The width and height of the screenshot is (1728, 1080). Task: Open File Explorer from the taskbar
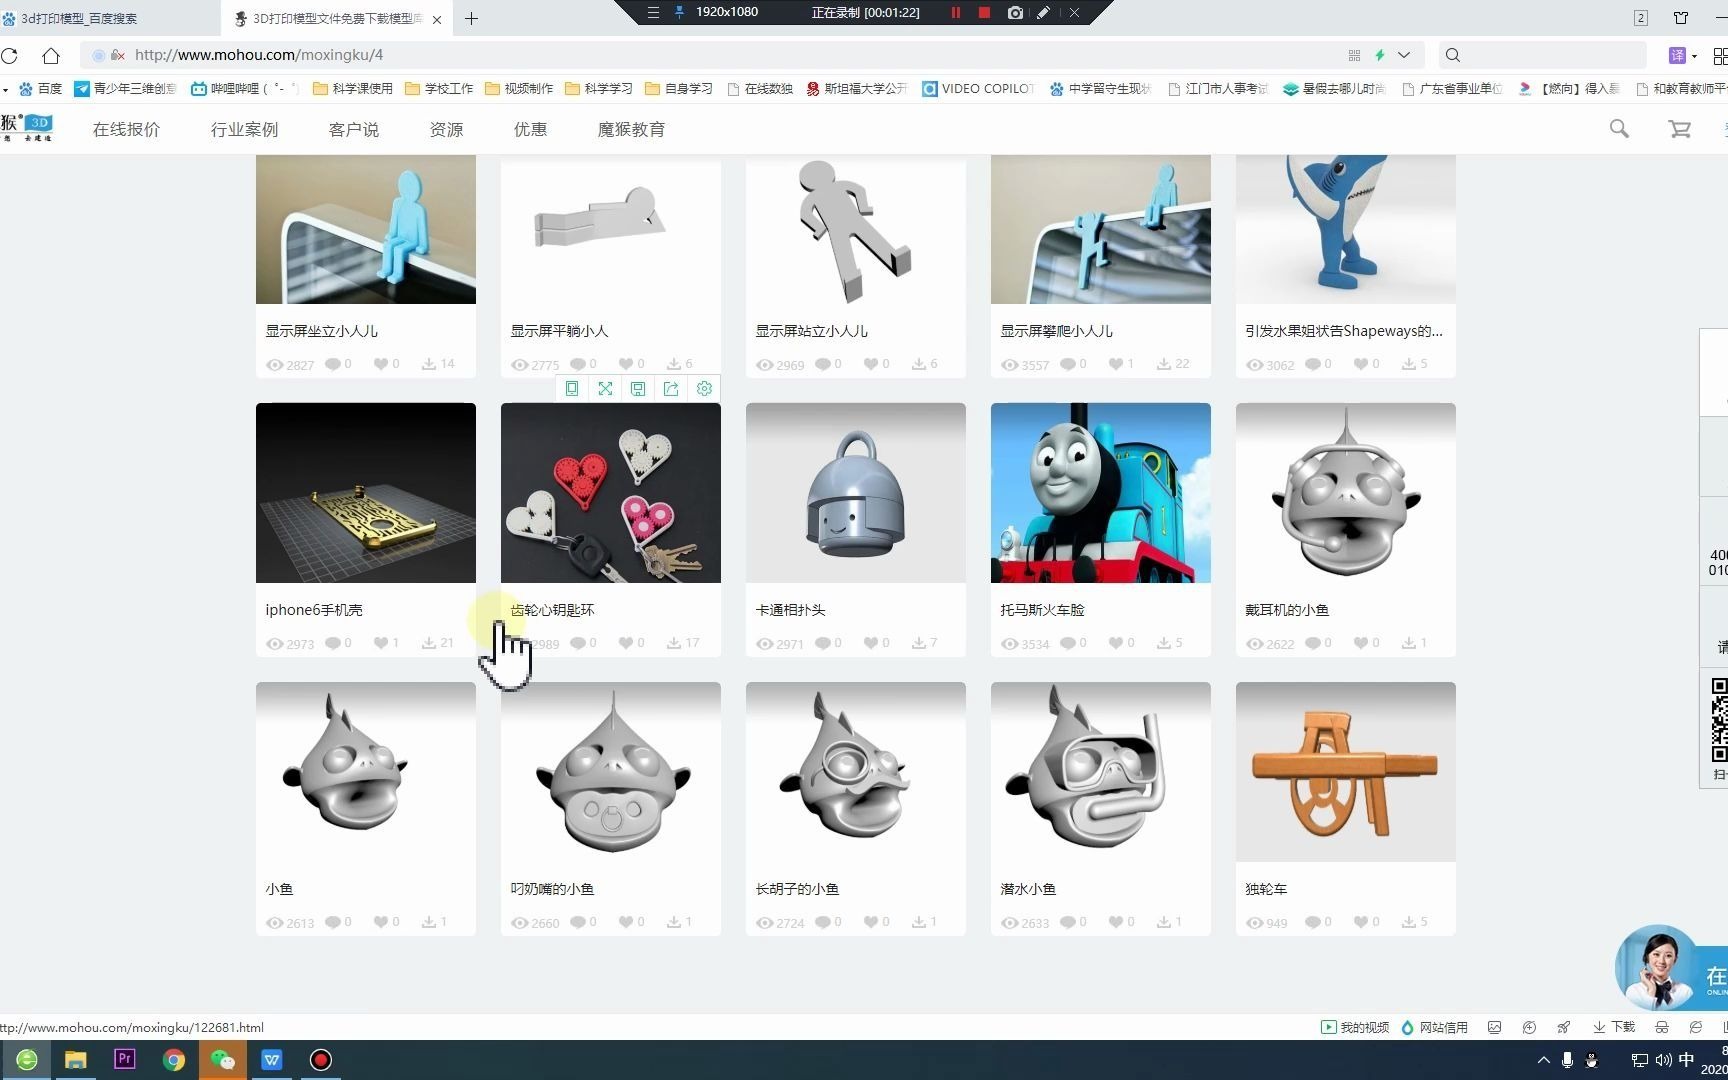76,1060
